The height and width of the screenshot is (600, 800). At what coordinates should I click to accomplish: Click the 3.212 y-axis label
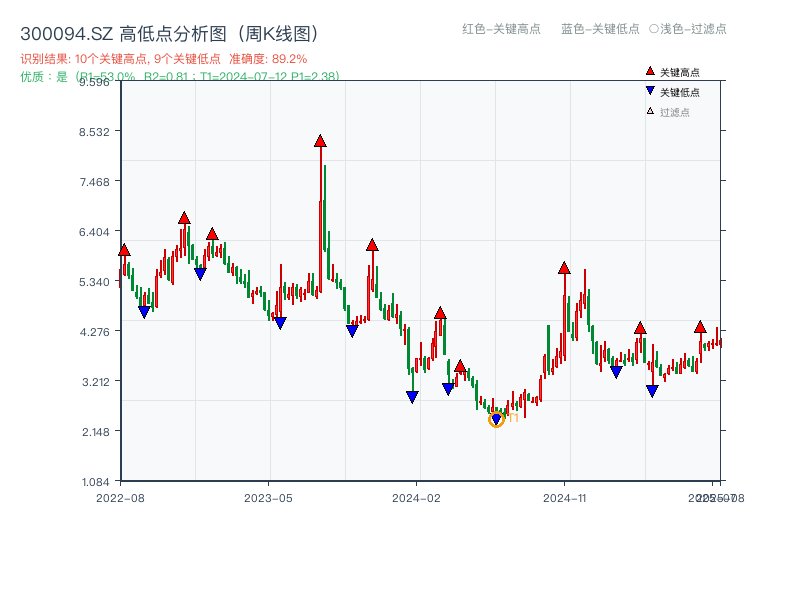click(95, 382)
